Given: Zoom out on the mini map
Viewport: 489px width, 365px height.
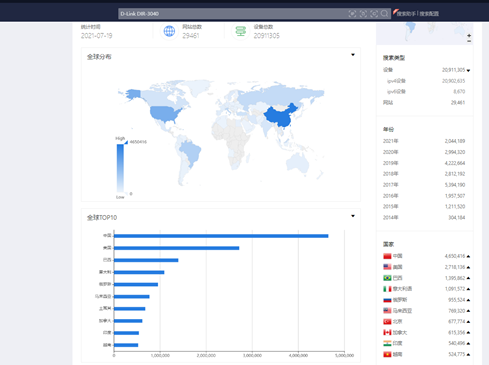Looking at the screenshot, I should (469, 41).
